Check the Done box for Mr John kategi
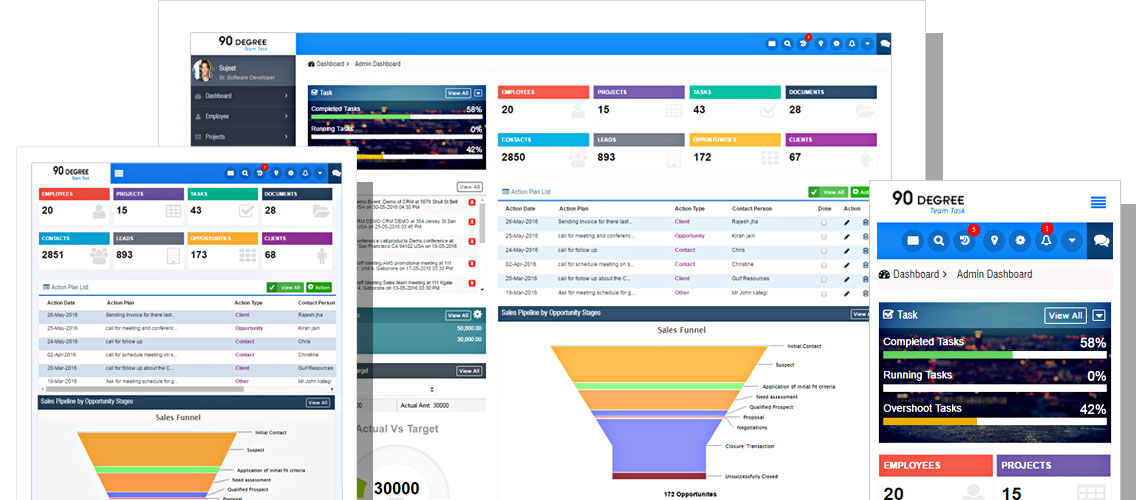Viewport: 1140px width, 500px height. coord(824,292)
